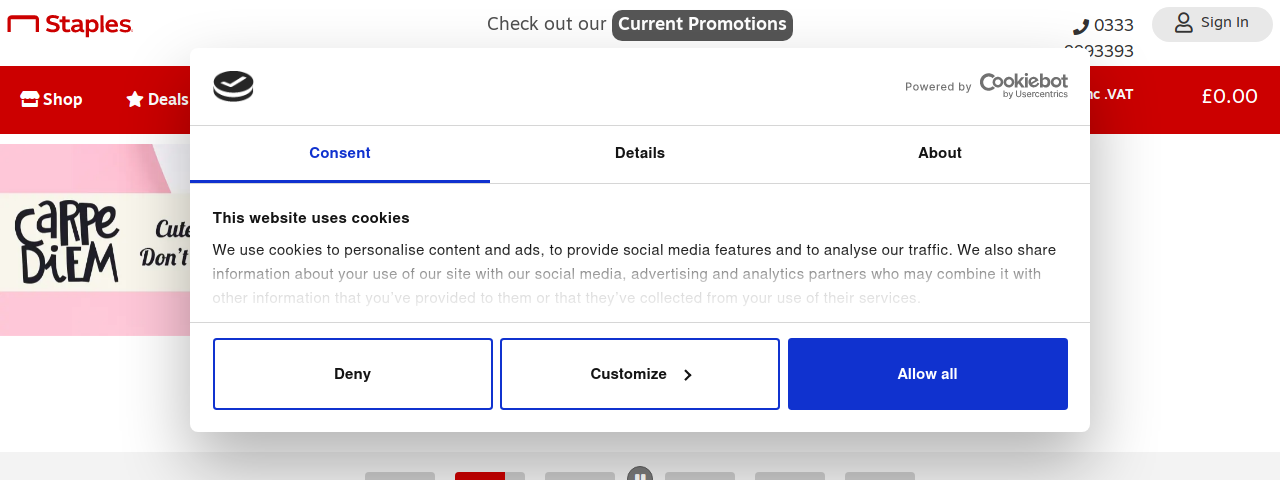
Task: Open the Cookiebot by Usercentrics logo link
Action: pos(1023,86)
